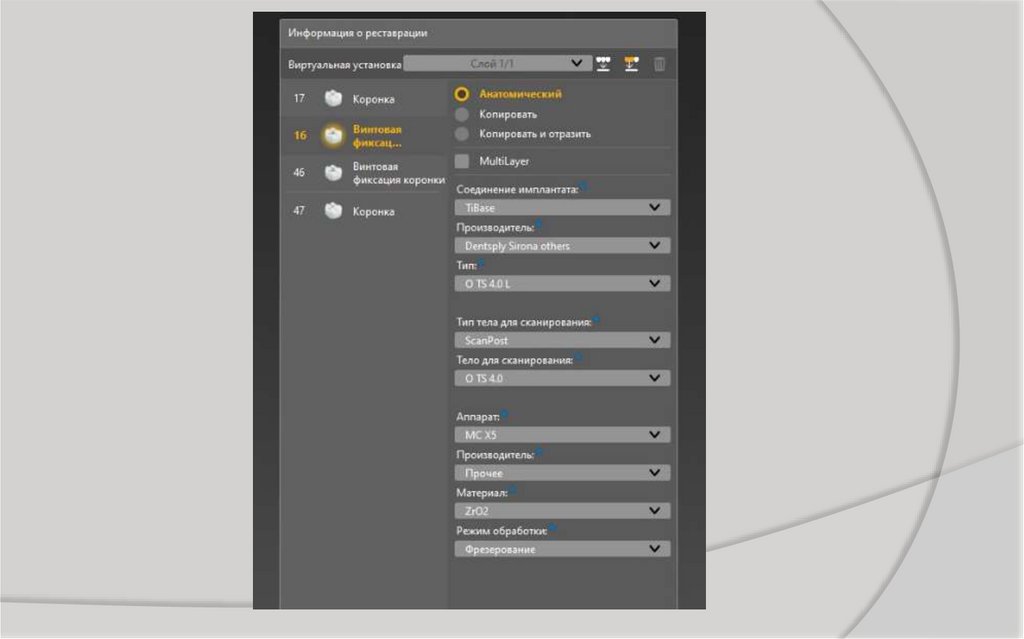Open the ScanPost scan body type dropdown
The width and height of the screenshot is (1024, 639).
[562, 340]
